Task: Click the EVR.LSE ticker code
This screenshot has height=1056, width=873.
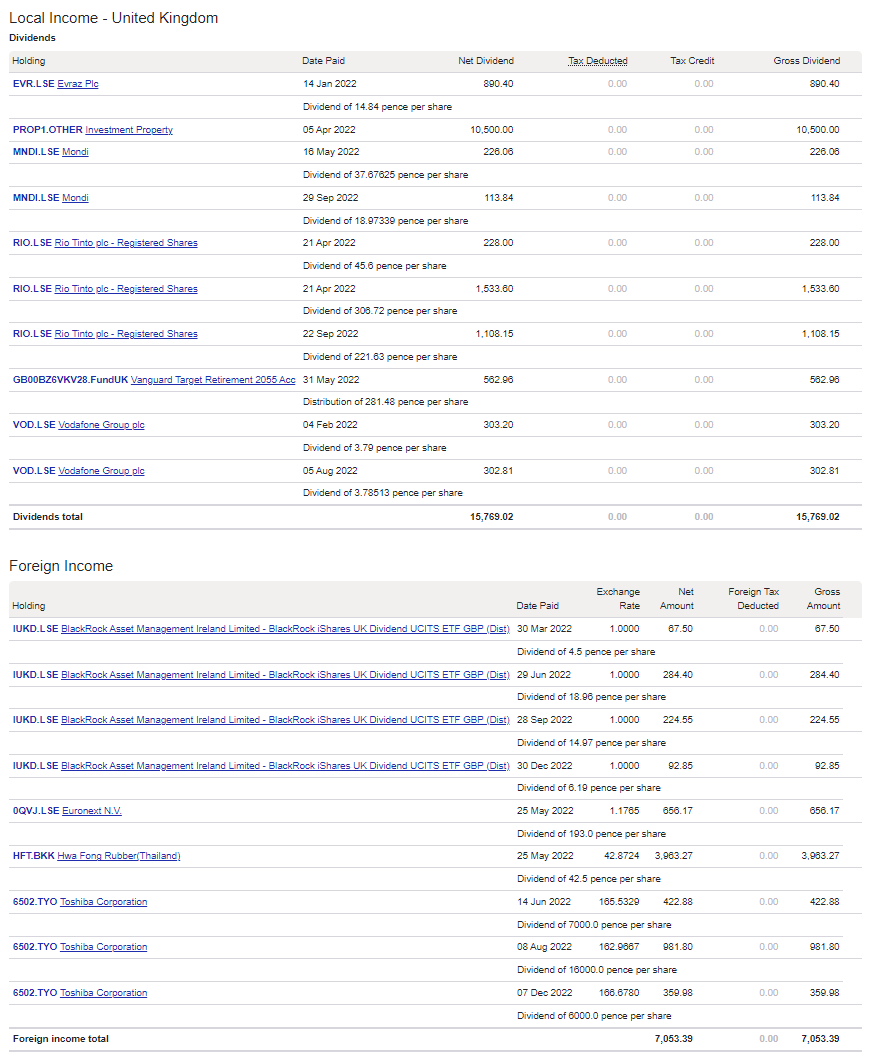Action: 34,84
